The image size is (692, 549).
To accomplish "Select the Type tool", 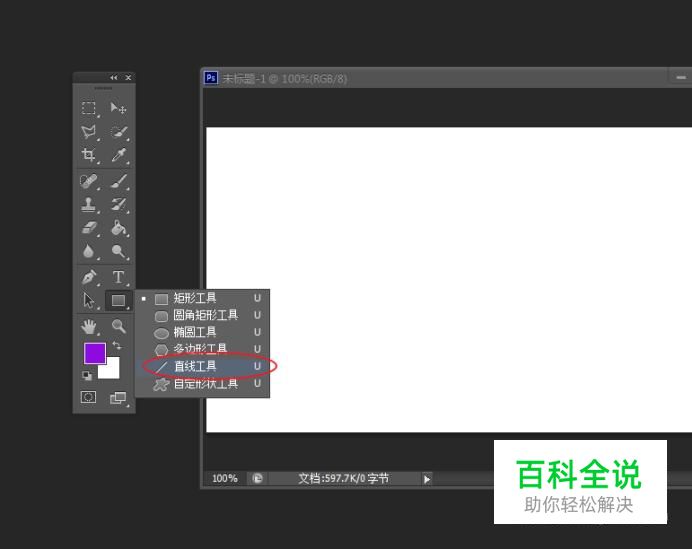I will click(118, 277).
